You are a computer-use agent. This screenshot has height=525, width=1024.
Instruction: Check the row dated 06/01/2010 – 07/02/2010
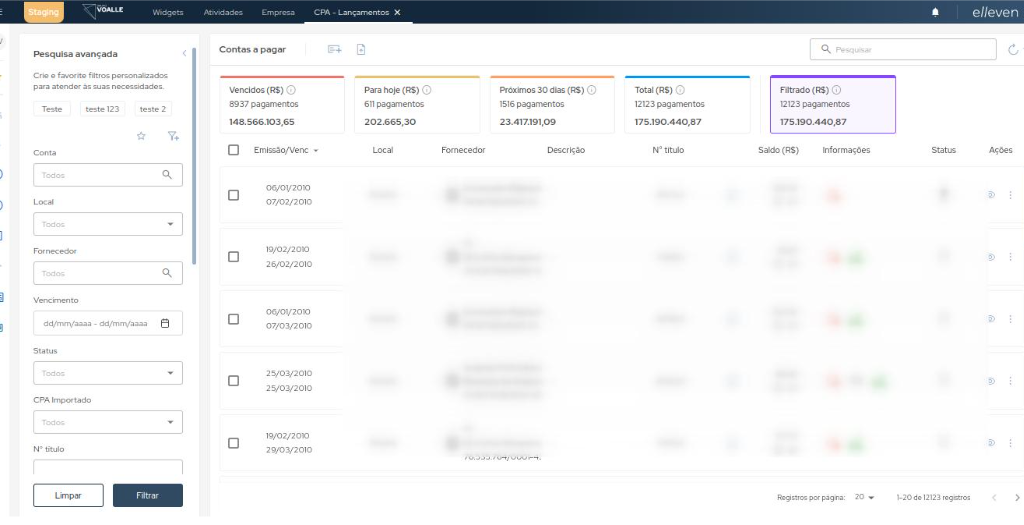click(233, 195)
